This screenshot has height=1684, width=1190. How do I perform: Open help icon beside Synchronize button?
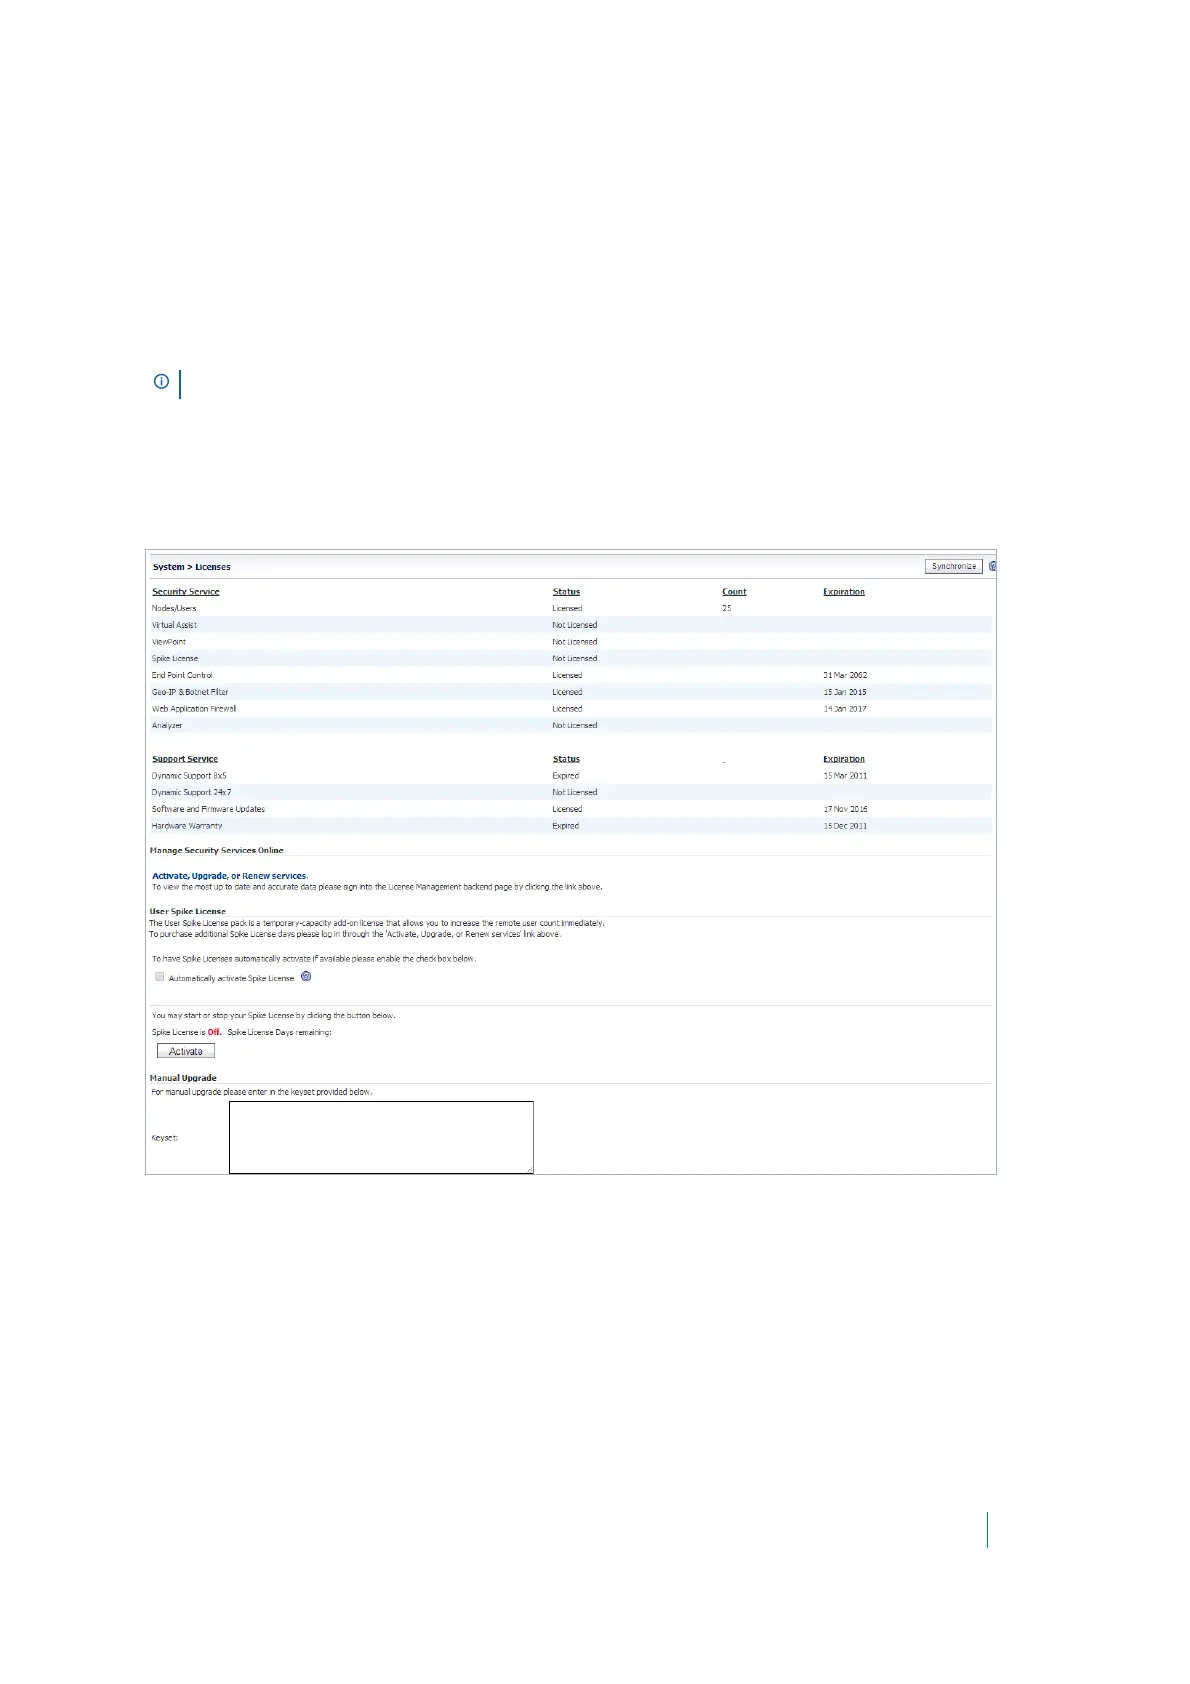pos(992,566)
